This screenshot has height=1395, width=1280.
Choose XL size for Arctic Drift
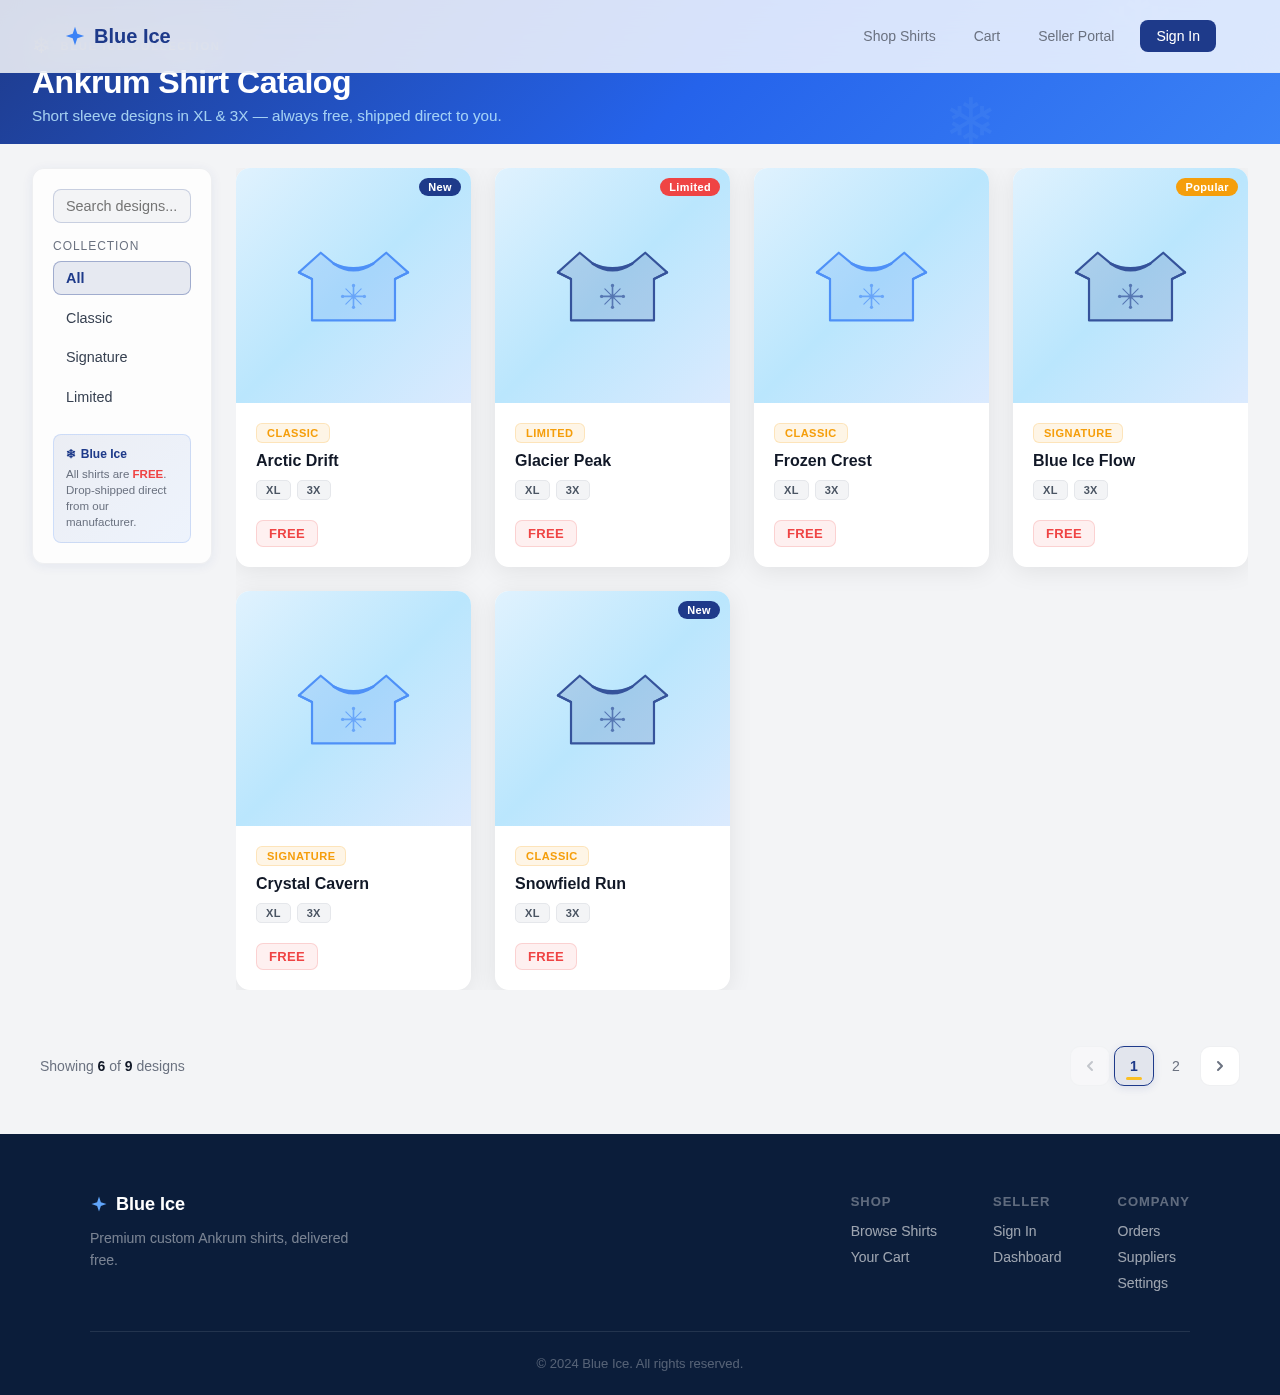point(273,490)
